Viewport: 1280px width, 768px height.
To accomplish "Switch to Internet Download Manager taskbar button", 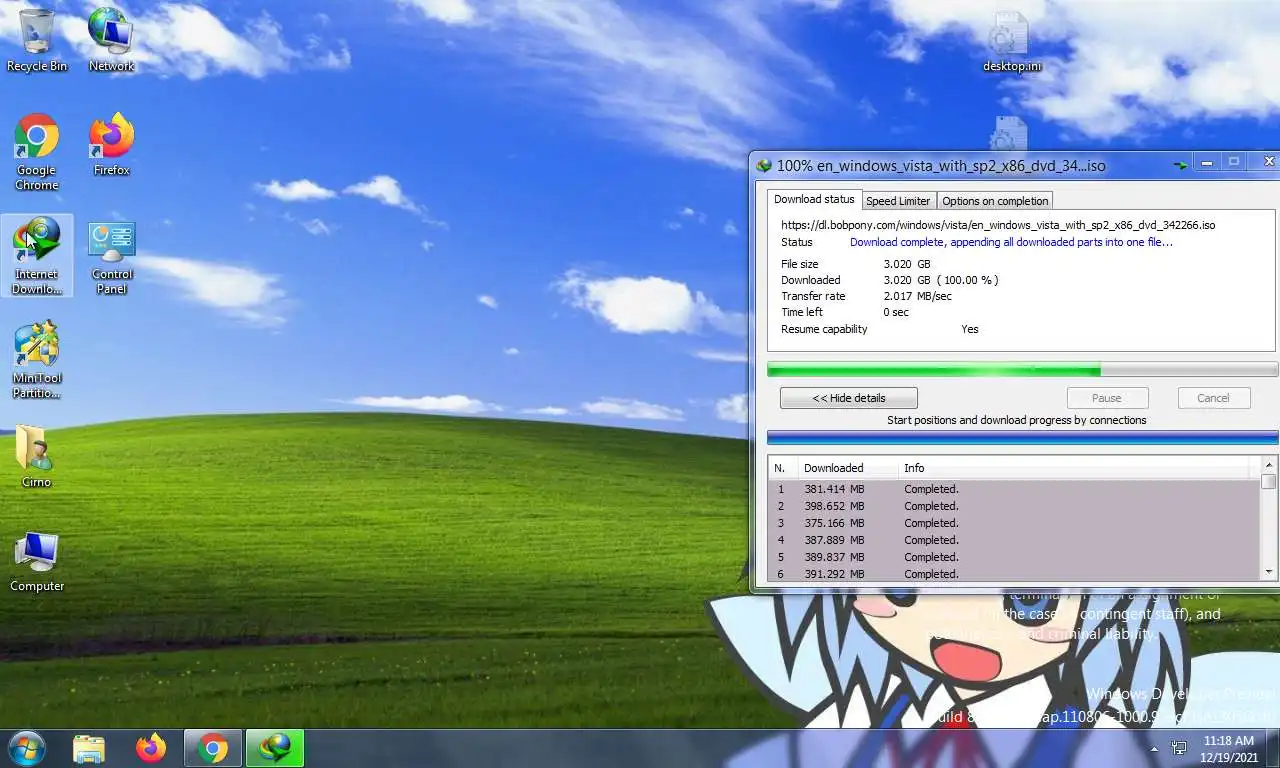I will (275, 748).
